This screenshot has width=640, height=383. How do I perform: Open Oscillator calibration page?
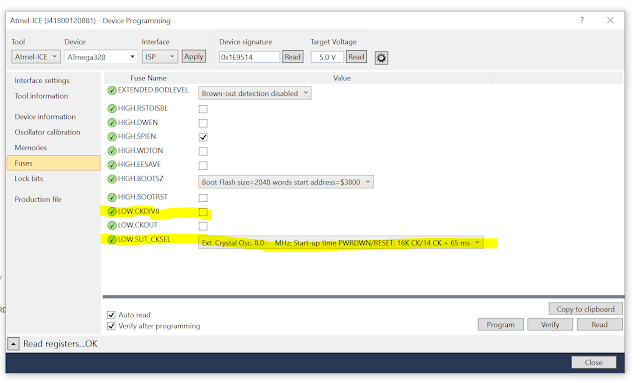click(47, 132)
